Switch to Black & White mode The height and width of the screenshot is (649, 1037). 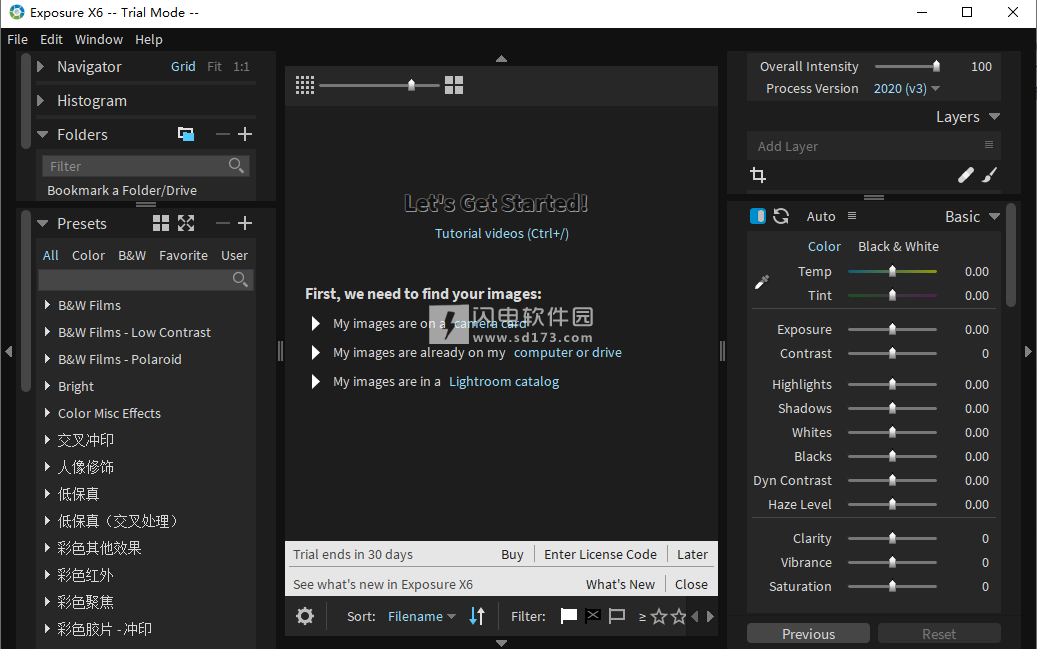pyautogui.click(x=898, y=247)
